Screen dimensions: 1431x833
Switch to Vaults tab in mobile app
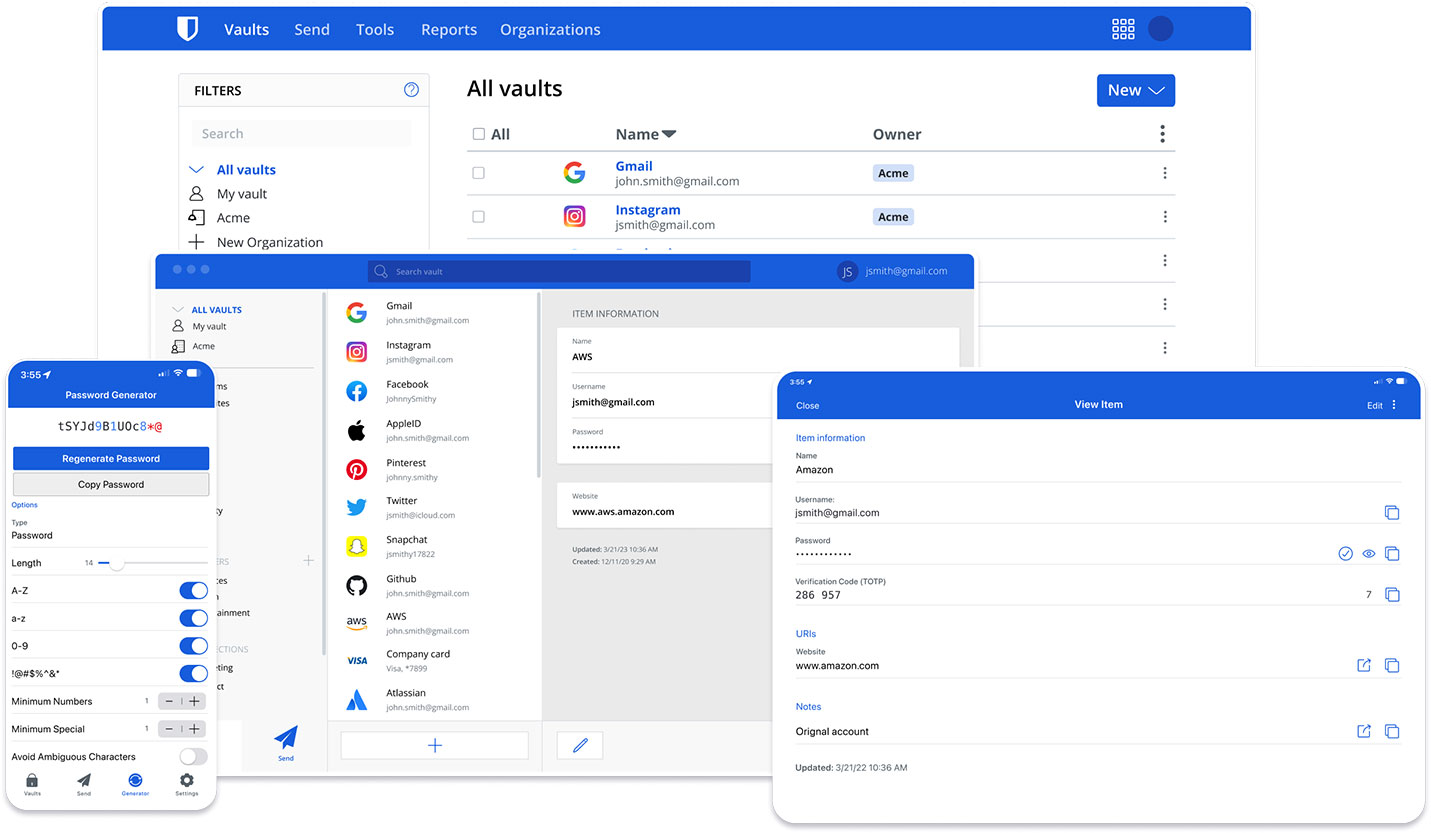pyautogui.click(x=32, y=784)
